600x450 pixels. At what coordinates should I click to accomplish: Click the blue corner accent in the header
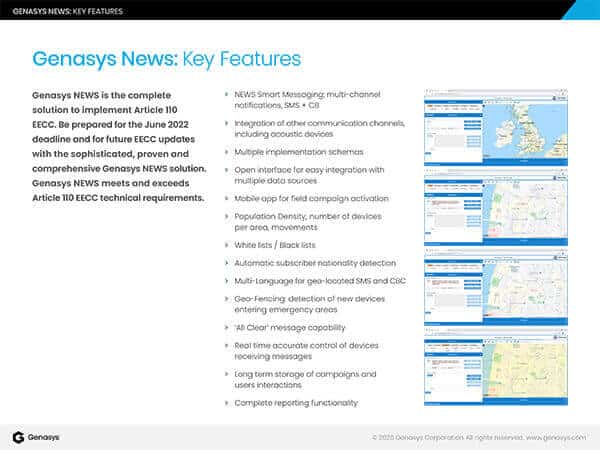pyautogui.click(x=584, y=9)
